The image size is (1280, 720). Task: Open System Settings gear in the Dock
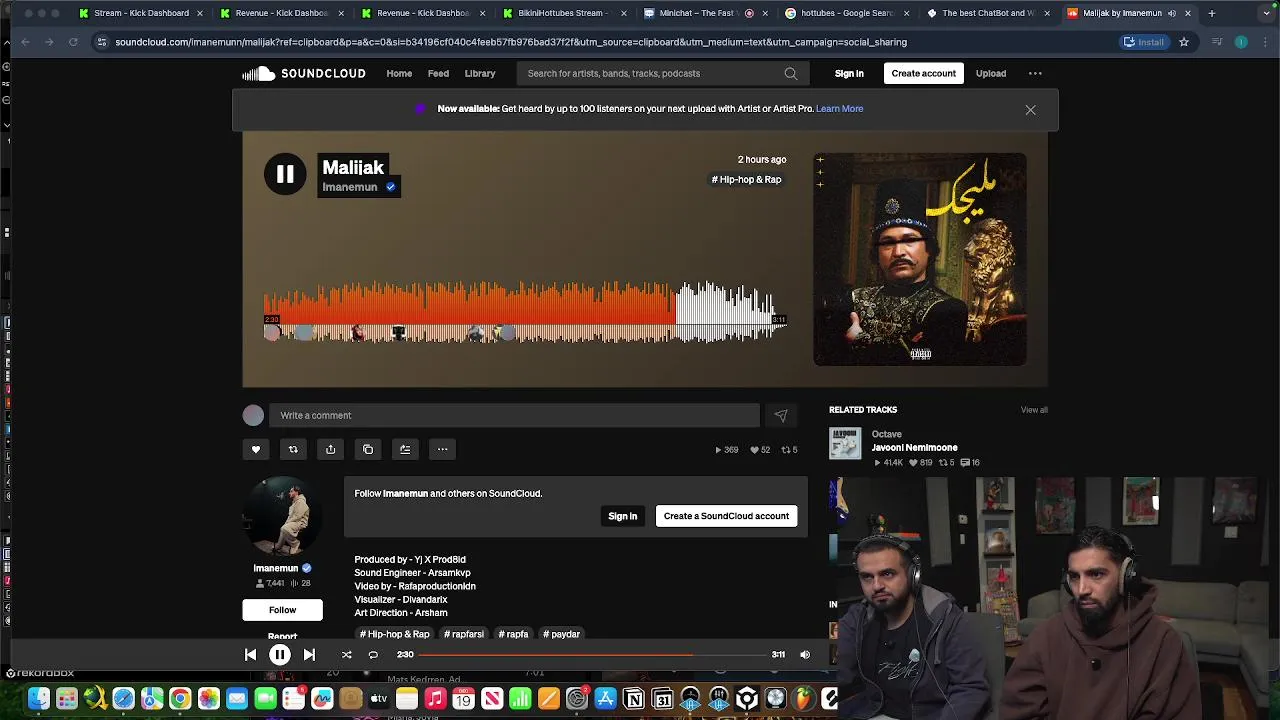(x=577, y=699)
